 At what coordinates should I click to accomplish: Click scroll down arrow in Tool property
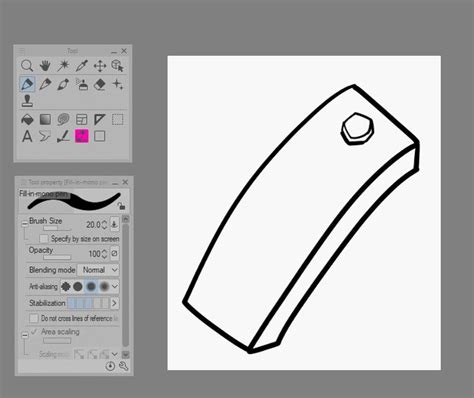pos(126,355)
